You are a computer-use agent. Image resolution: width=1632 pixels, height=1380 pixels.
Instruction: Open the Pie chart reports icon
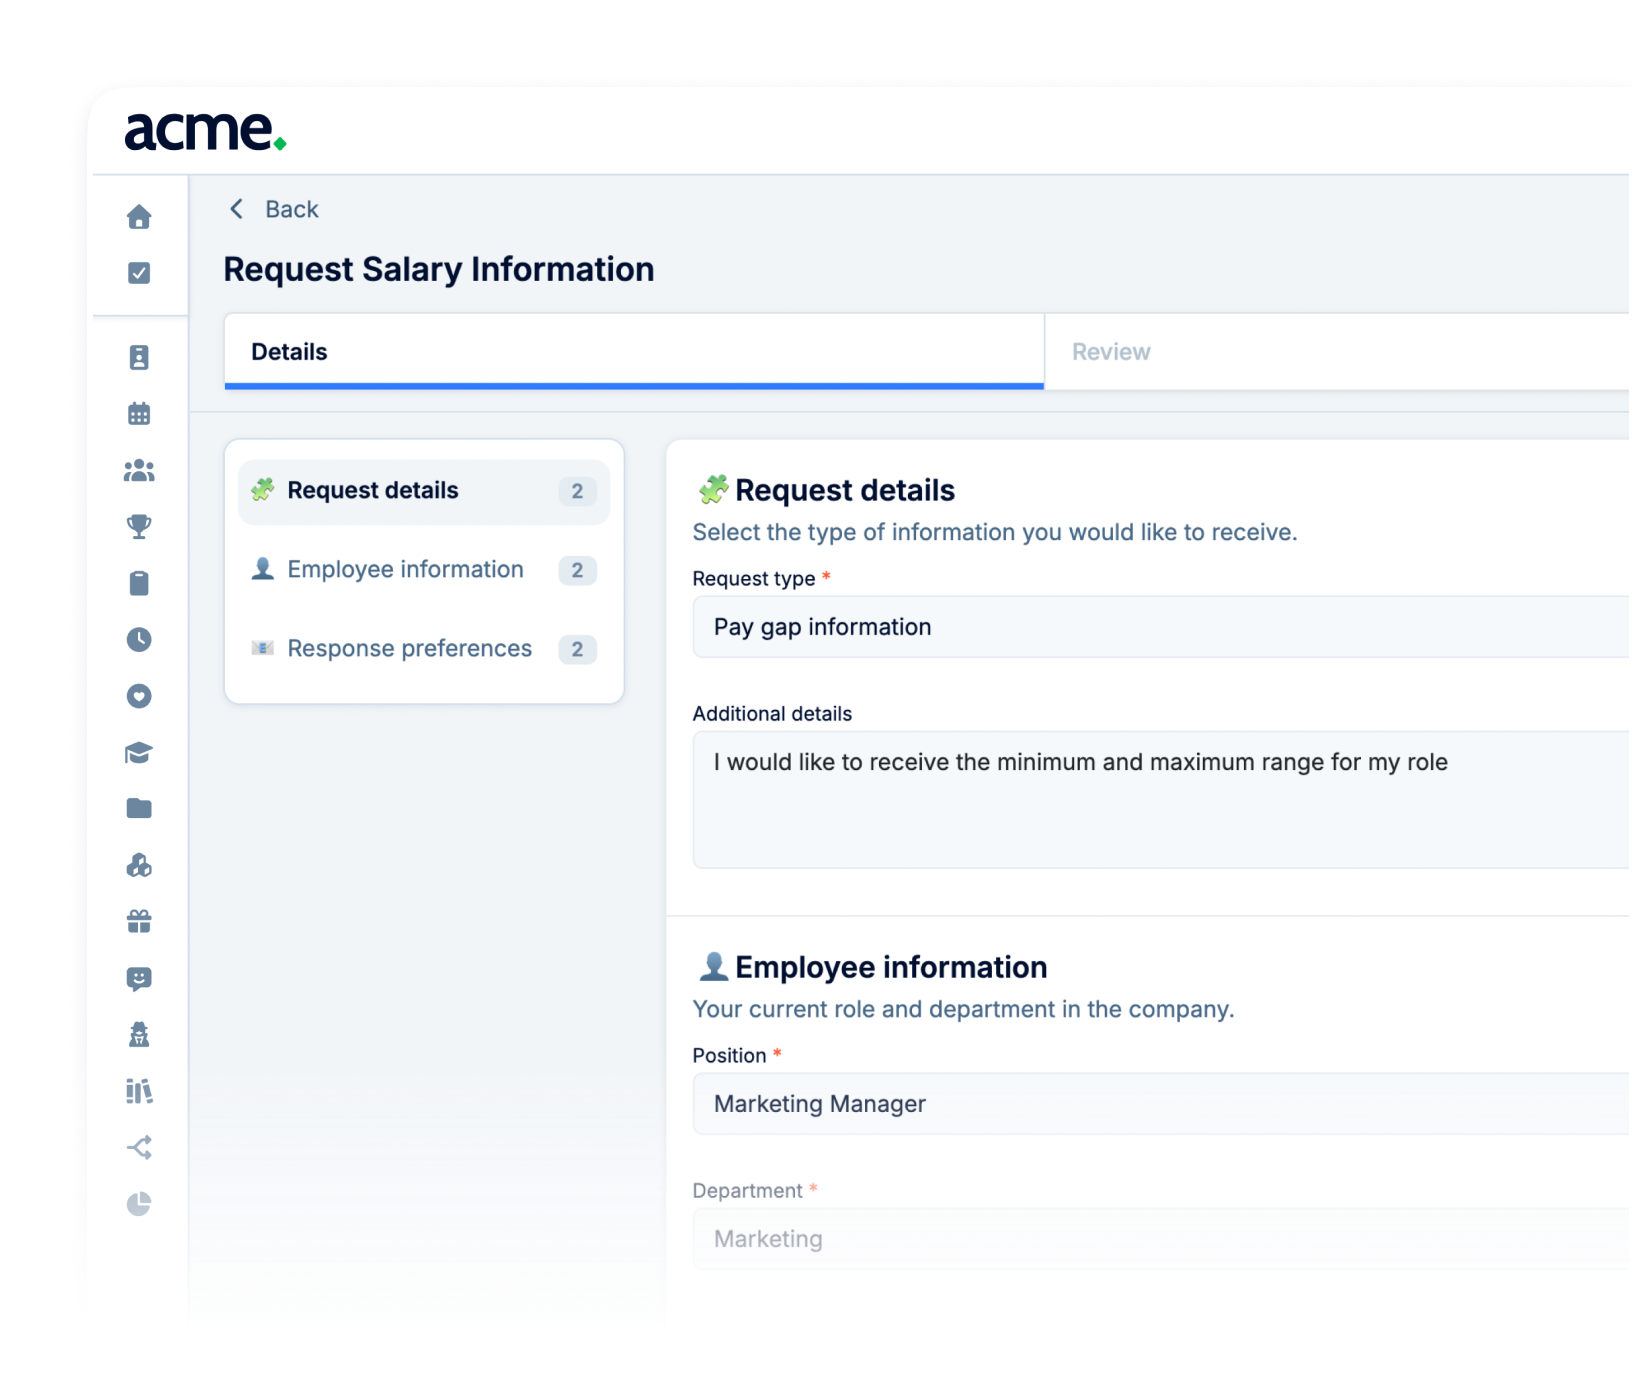coord(139,1204)
